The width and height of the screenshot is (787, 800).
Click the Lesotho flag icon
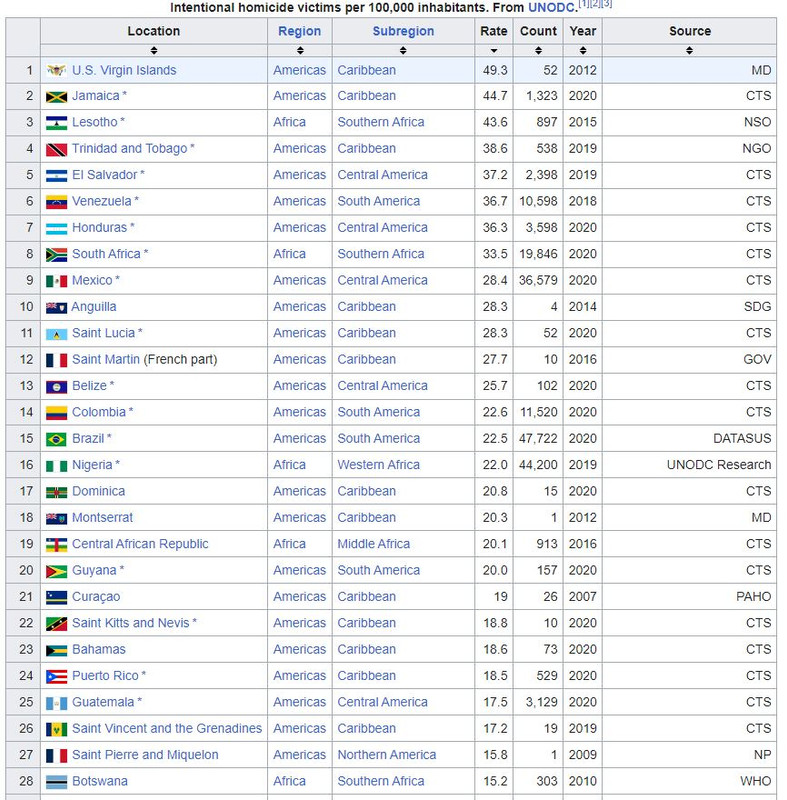coord(56,123)
